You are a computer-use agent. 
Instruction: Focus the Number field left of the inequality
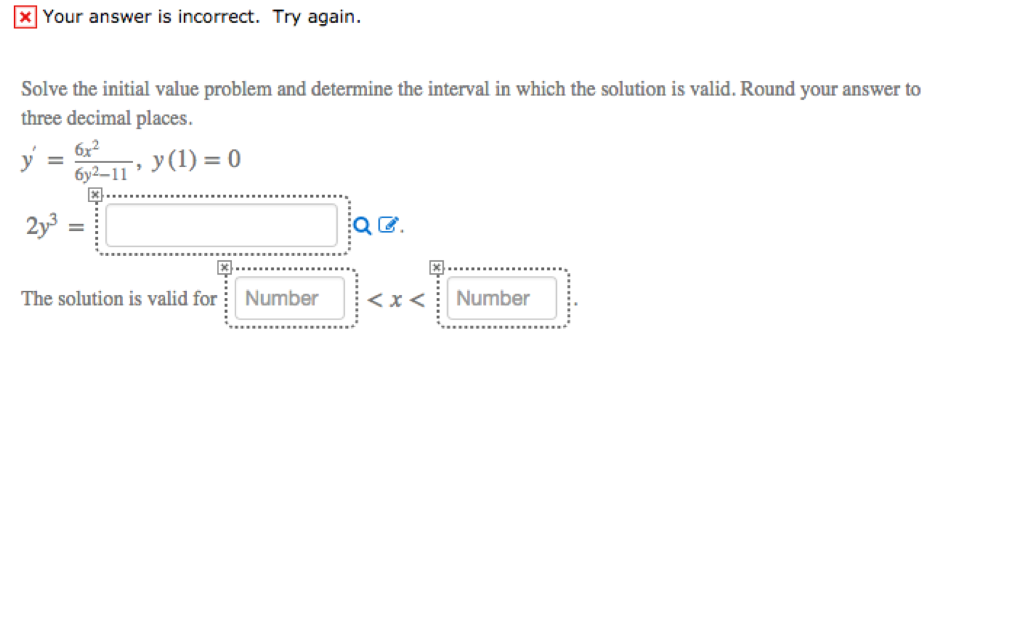tap(288, 298)
